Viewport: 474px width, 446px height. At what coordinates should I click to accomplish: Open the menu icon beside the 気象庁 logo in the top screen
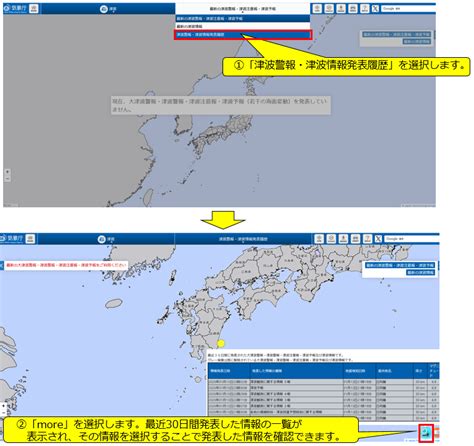point(33,9)
